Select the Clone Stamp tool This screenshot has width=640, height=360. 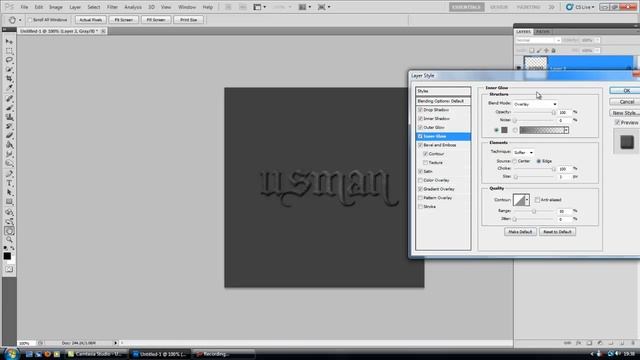coord(9,117)
